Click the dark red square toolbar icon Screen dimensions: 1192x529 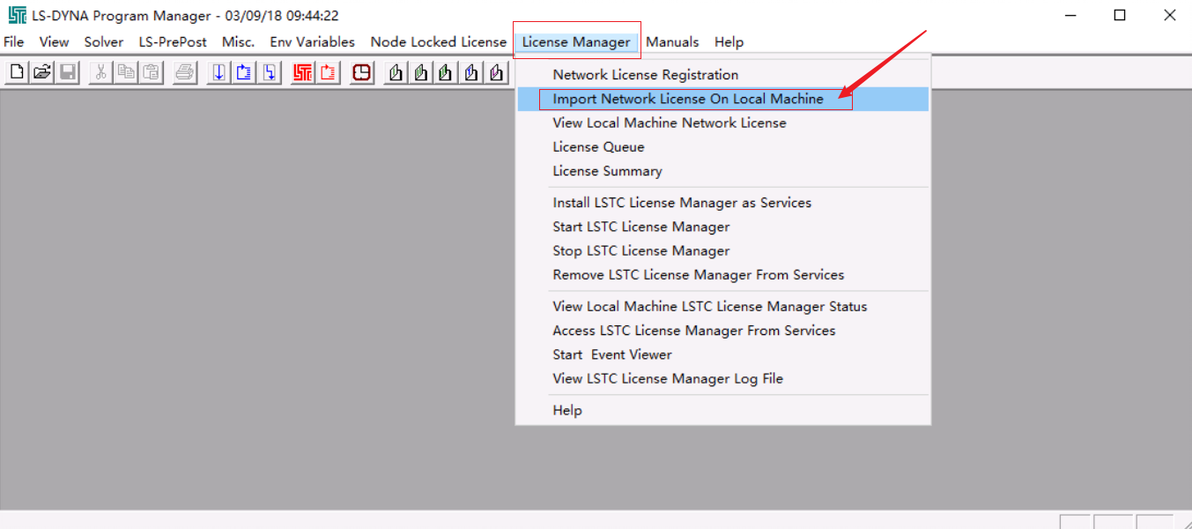(x=362, y=73)
